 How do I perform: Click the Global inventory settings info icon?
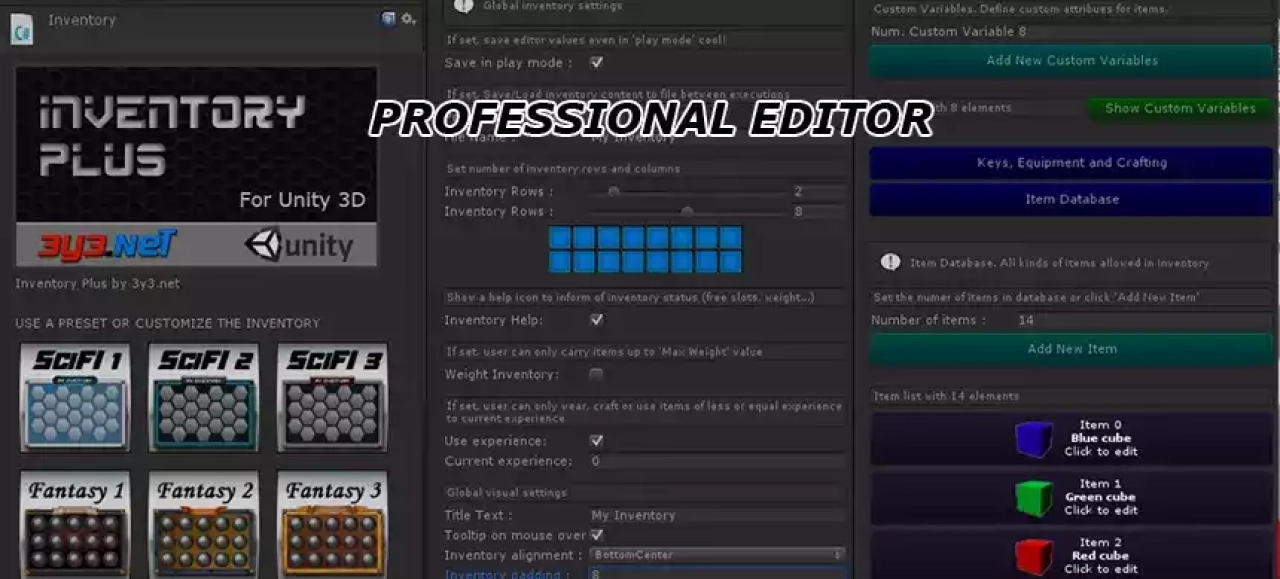[463, 6]
